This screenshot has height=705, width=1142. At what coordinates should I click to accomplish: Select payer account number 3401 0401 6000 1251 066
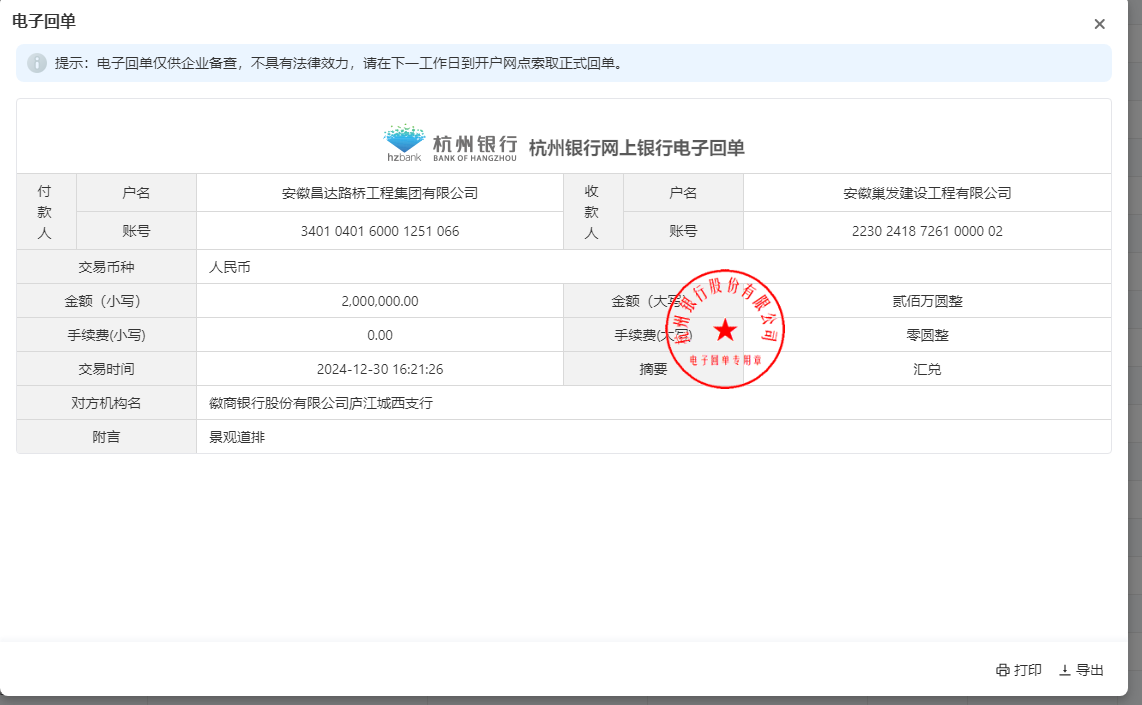tap(380, 231)
